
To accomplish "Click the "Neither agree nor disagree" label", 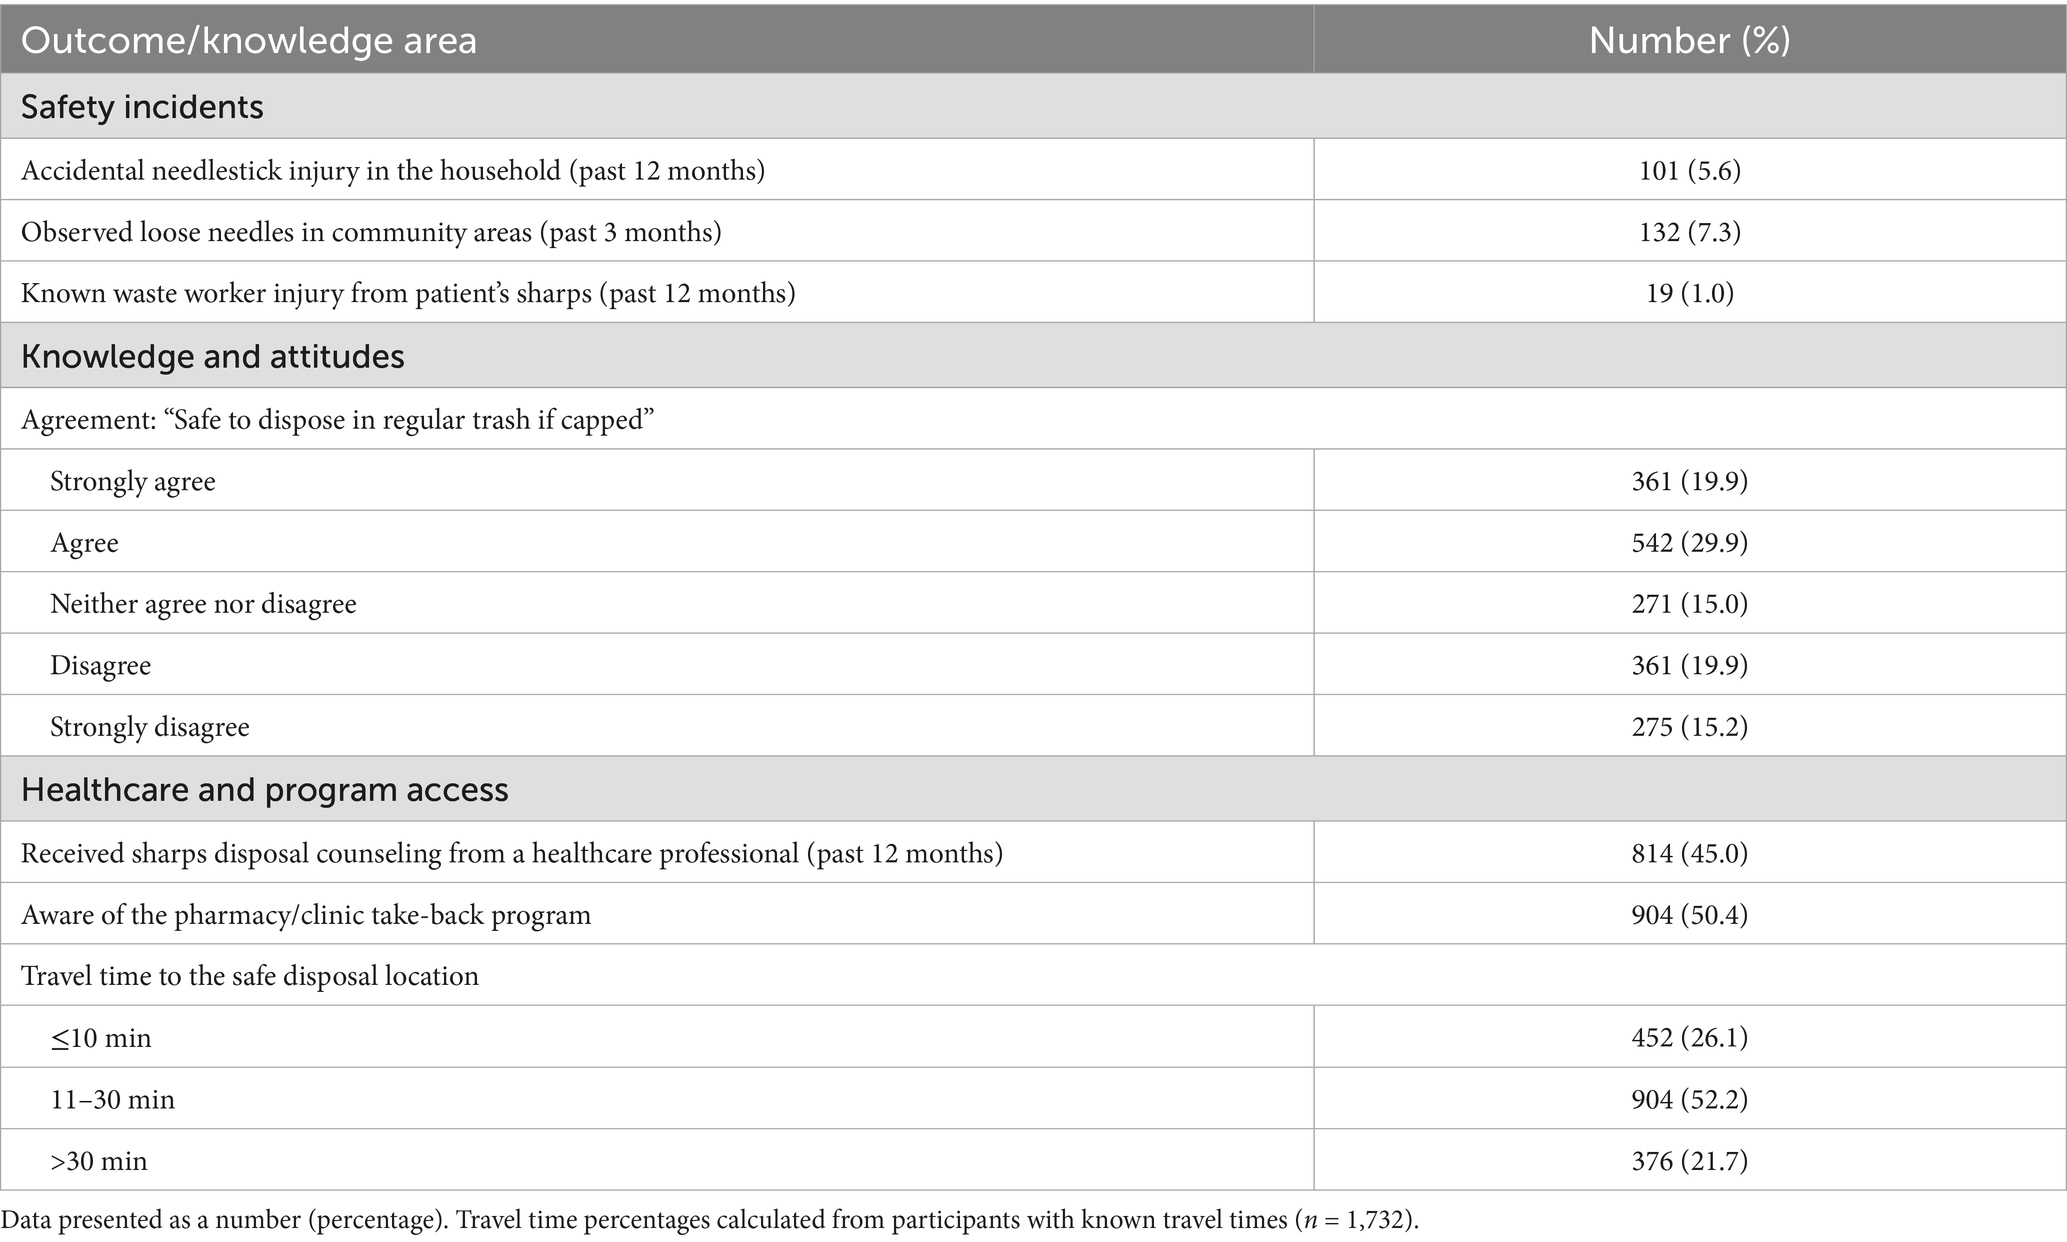I will coord(203,604).
